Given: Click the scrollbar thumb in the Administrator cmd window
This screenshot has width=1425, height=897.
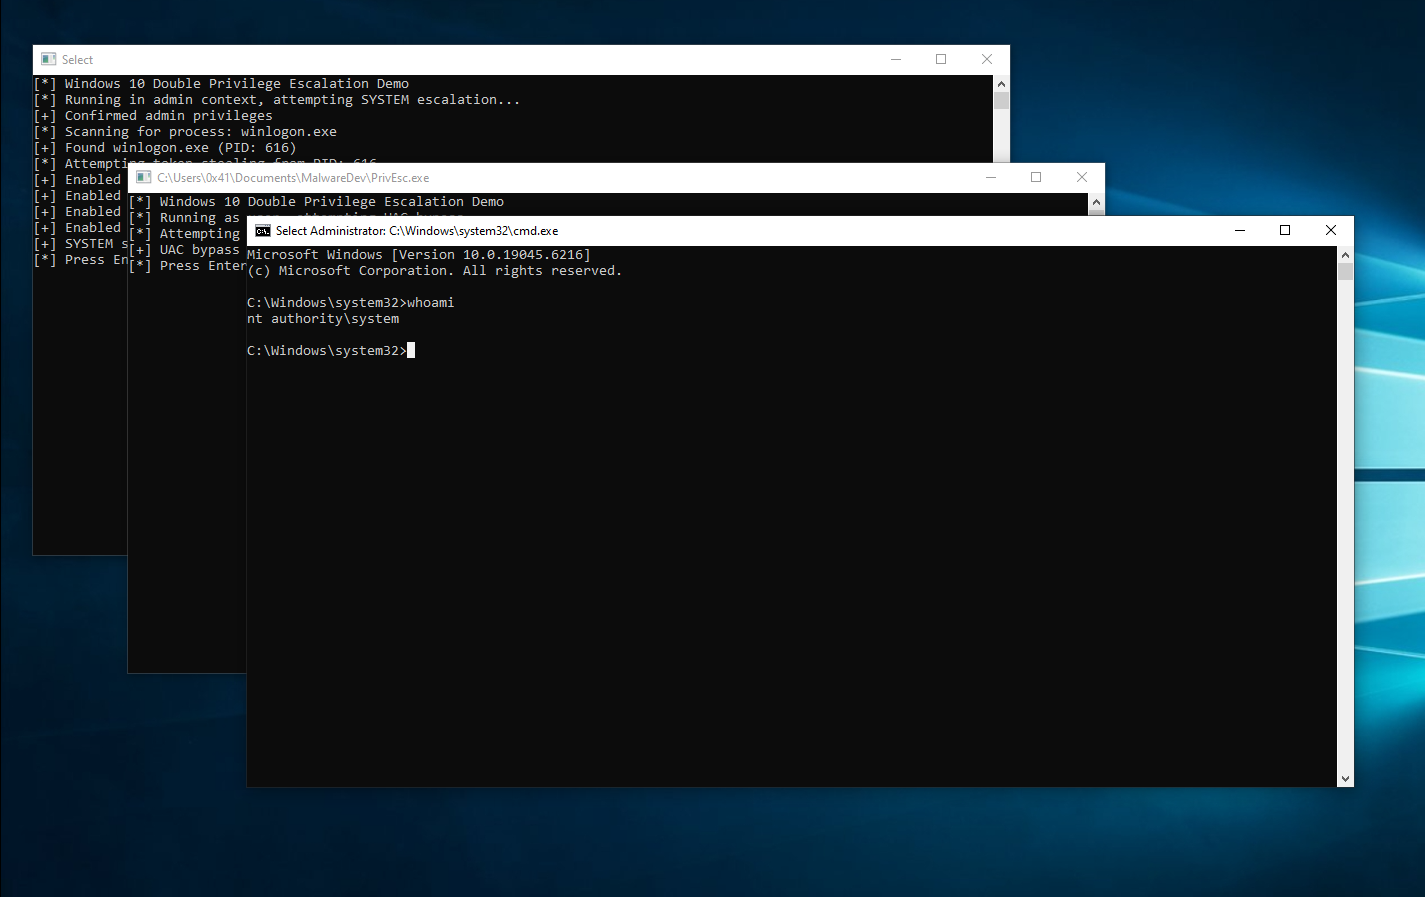Looking at the screenshot, I should click(x=1345, y=271).
